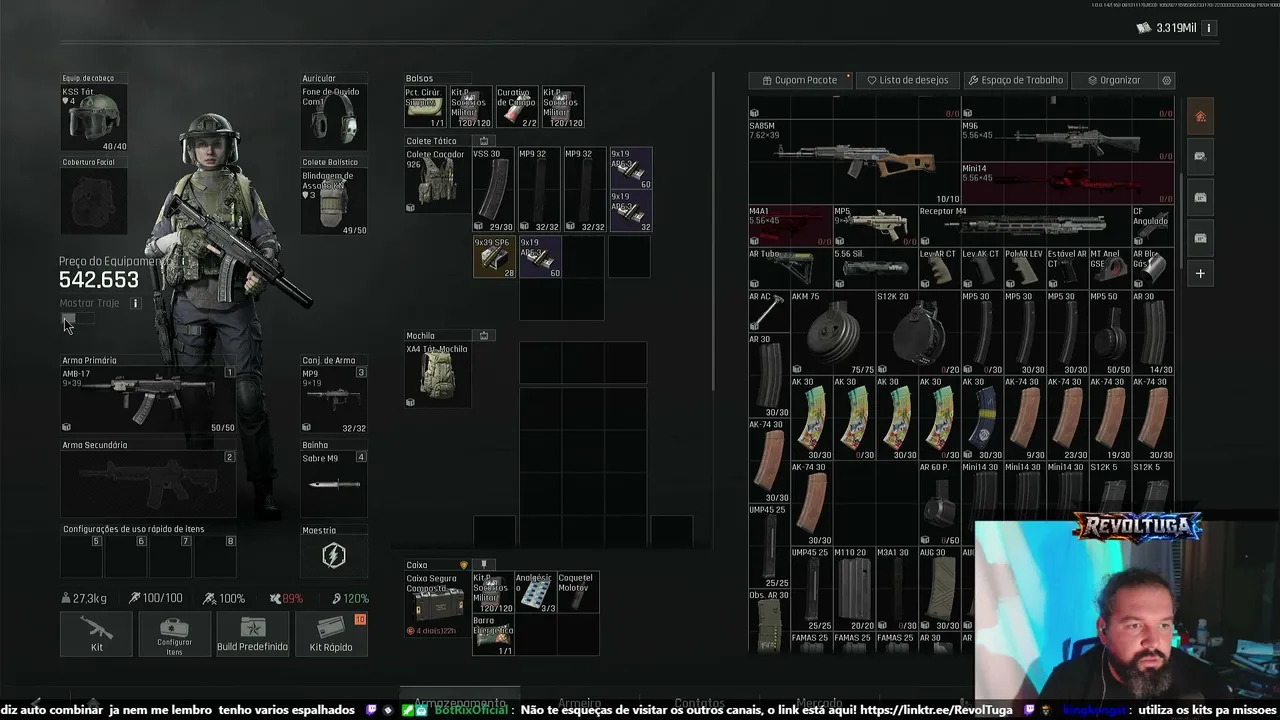Open Build Predefinida
Viewport: 1280px width, 720px height.
pos(252,634)
